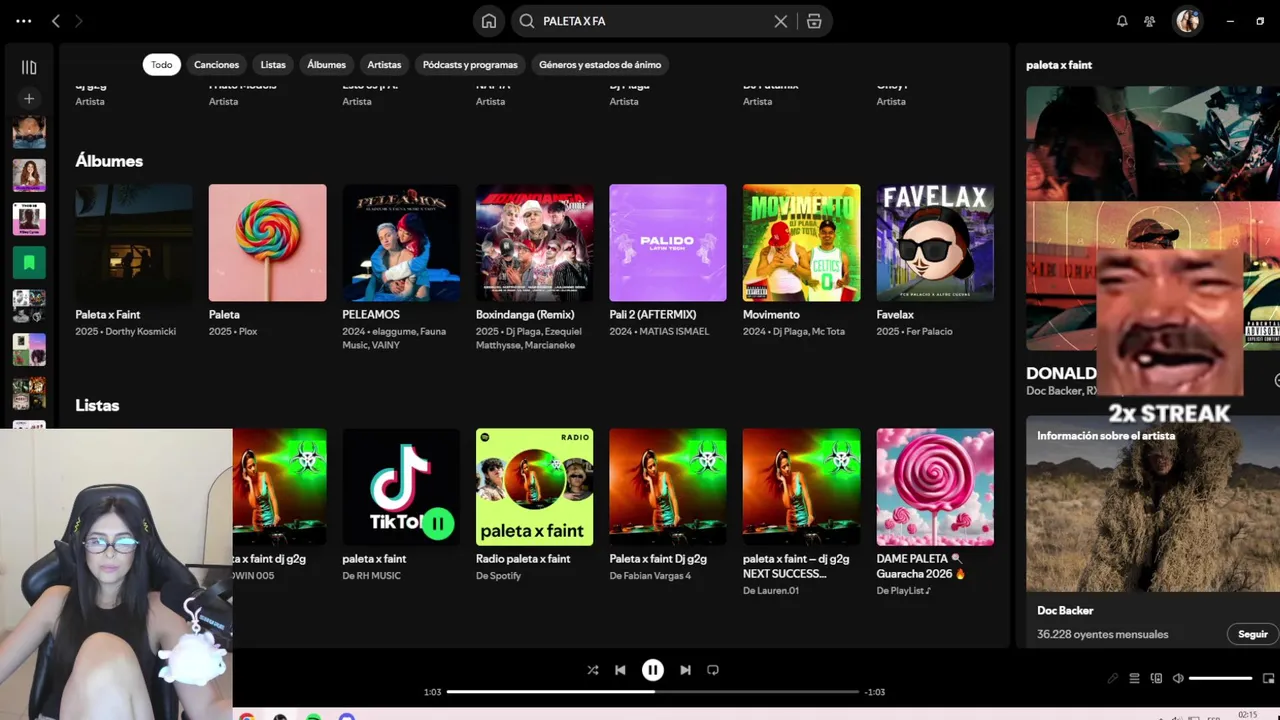This screenshot has height=720, width=1280.
Task: Toggle the lyrics microphone icon
Action: coord(1112,678)
